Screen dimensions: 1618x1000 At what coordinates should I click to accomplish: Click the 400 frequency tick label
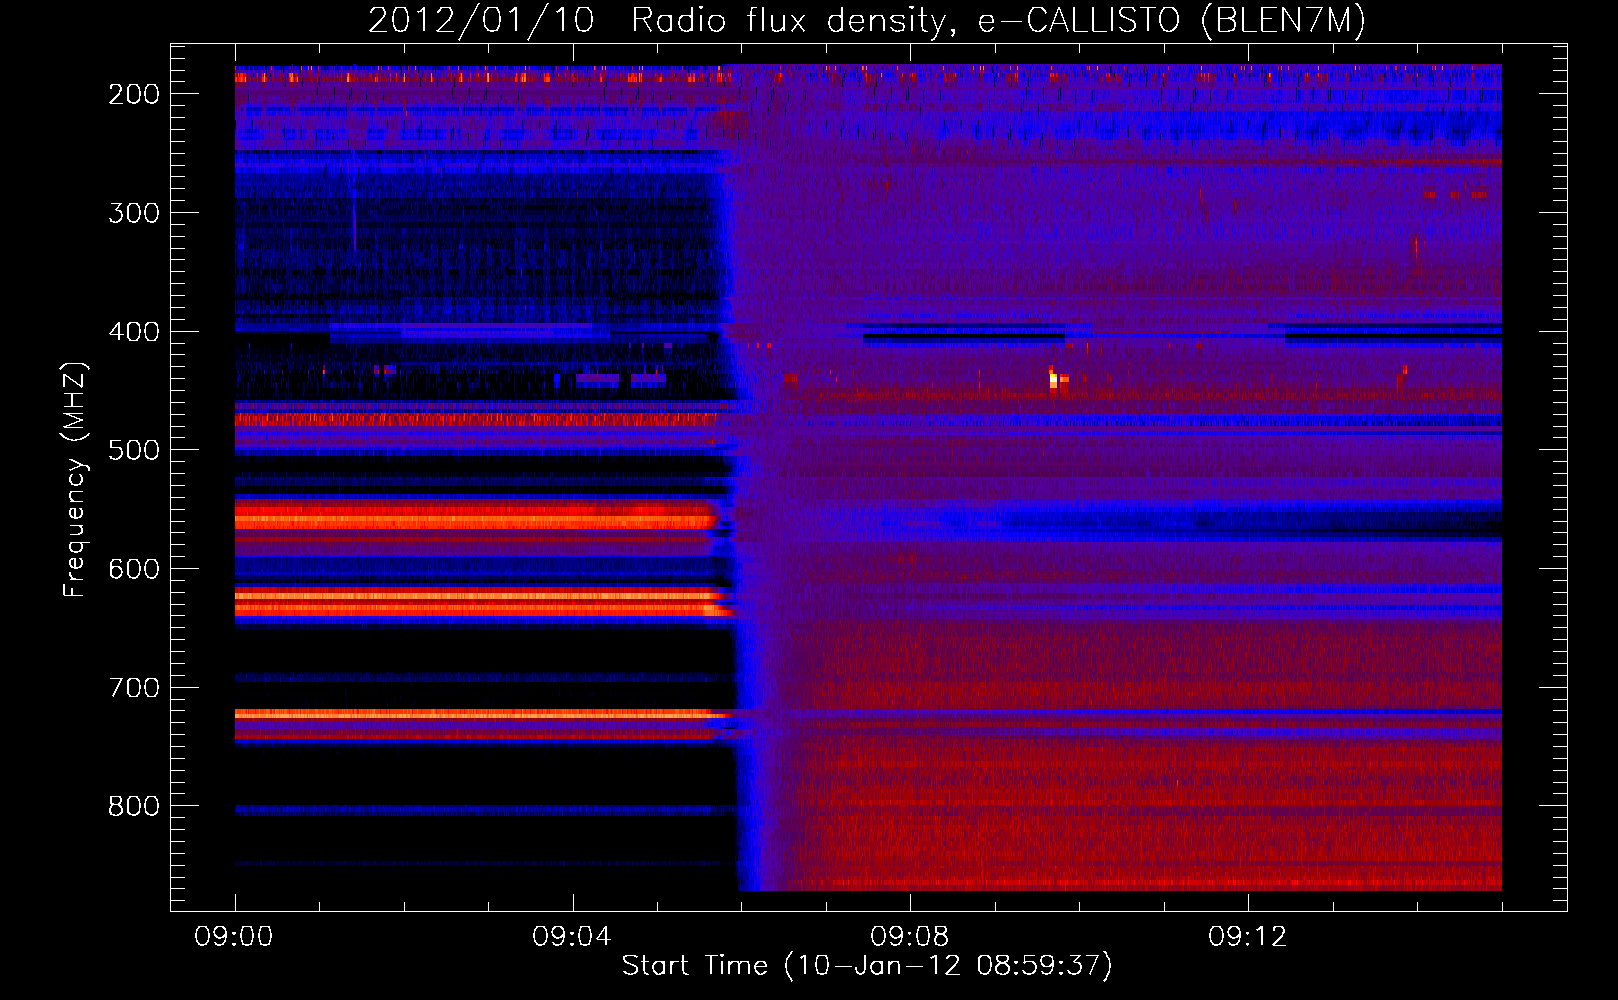pos(134,332)
